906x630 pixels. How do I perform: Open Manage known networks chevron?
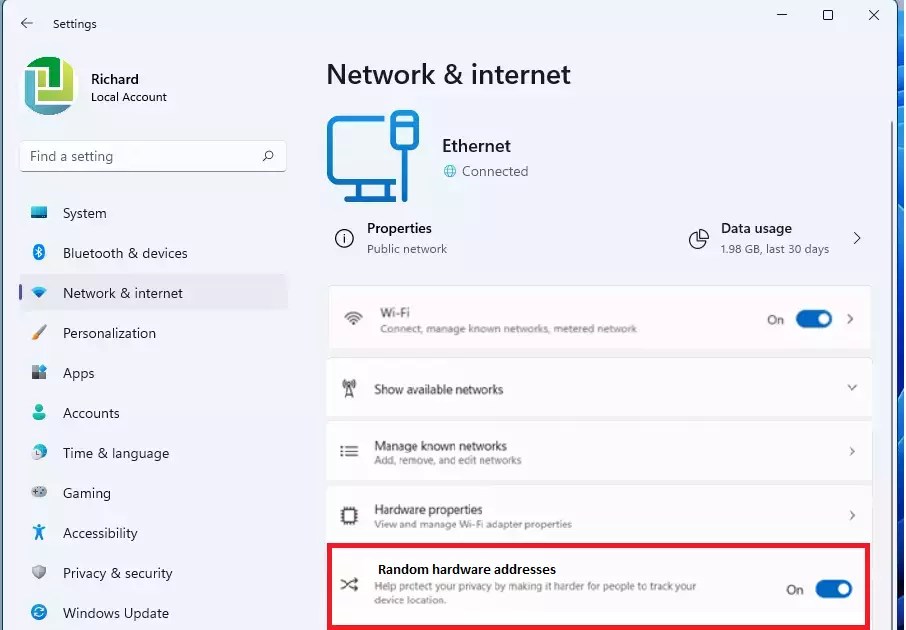point(852,452)
